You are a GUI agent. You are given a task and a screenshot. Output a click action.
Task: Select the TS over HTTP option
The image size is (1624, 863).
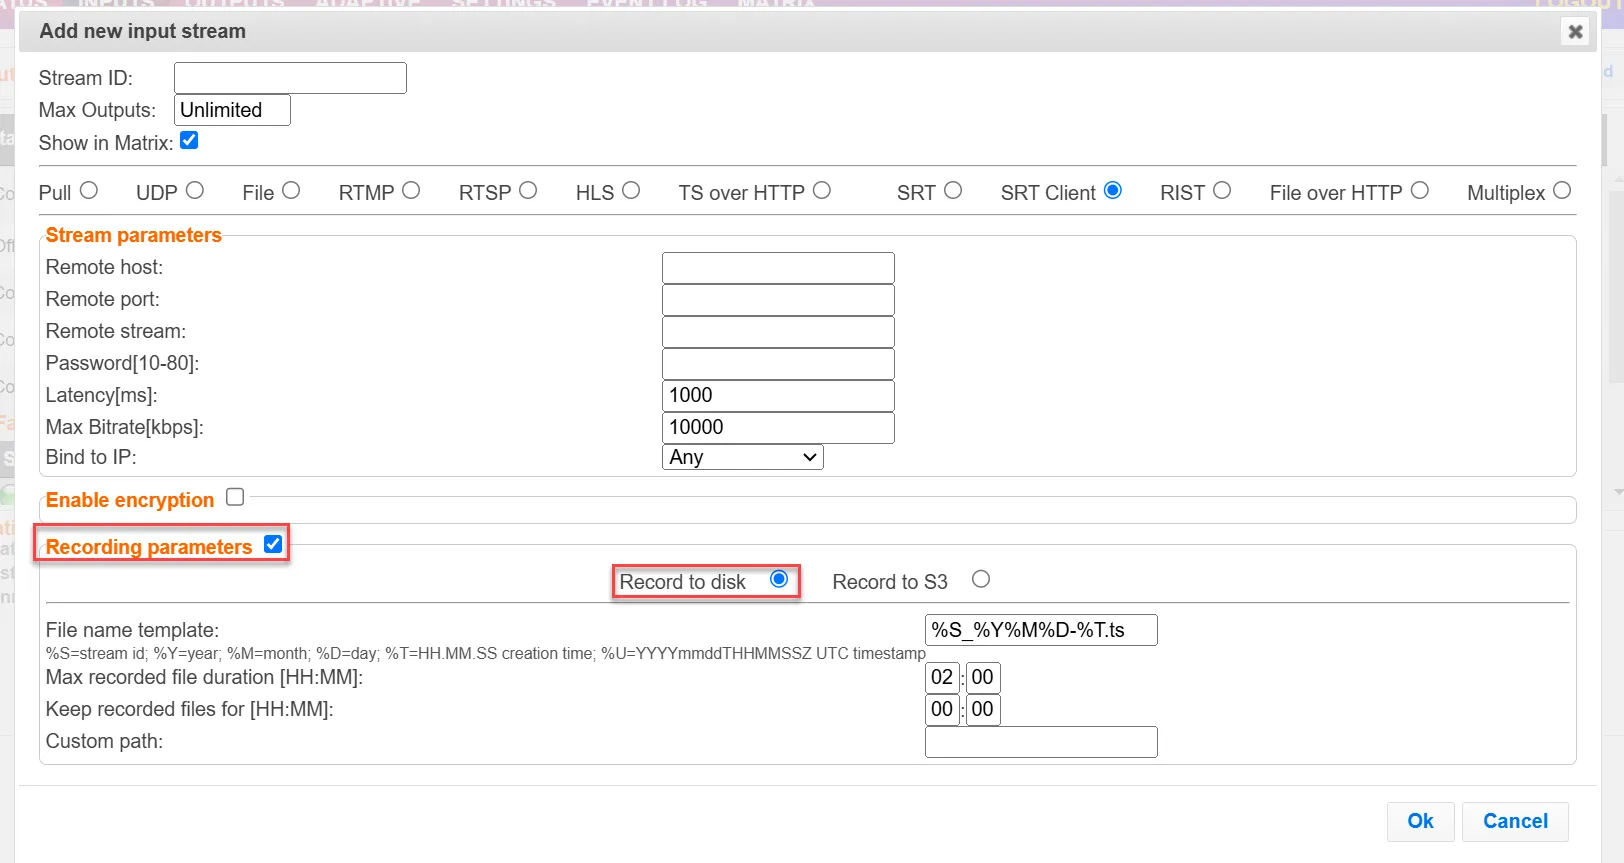[x=822, y=190]
